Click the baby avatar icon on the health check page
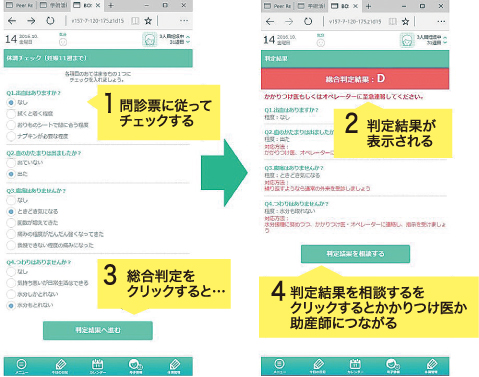The width and height of the screenshot is (479, 377). 149,39
